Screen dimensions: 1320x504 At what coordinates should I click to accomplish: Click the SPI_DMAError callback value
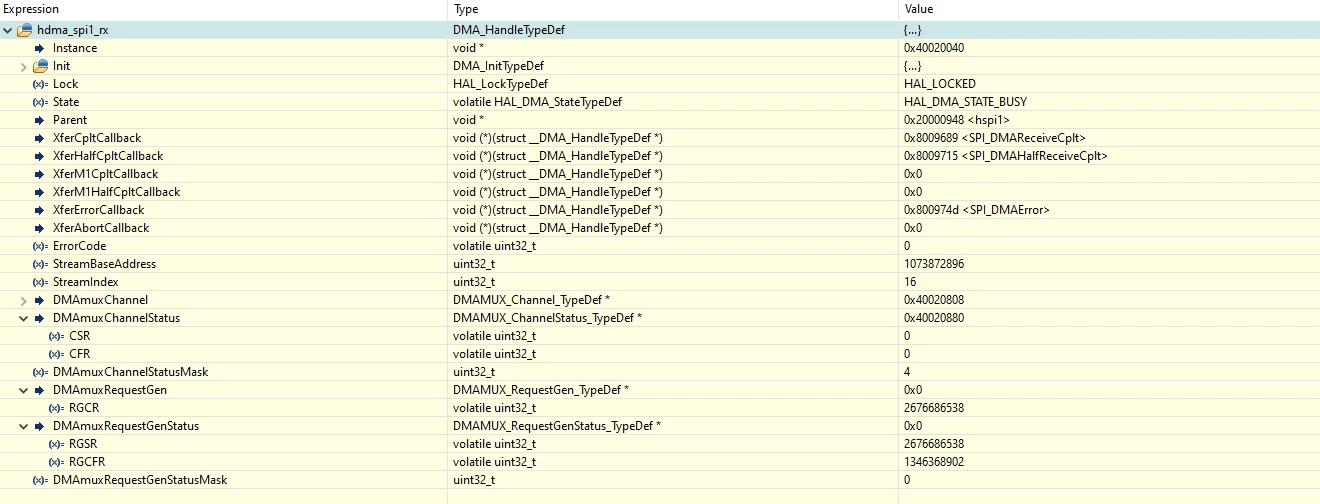point(976,210)
